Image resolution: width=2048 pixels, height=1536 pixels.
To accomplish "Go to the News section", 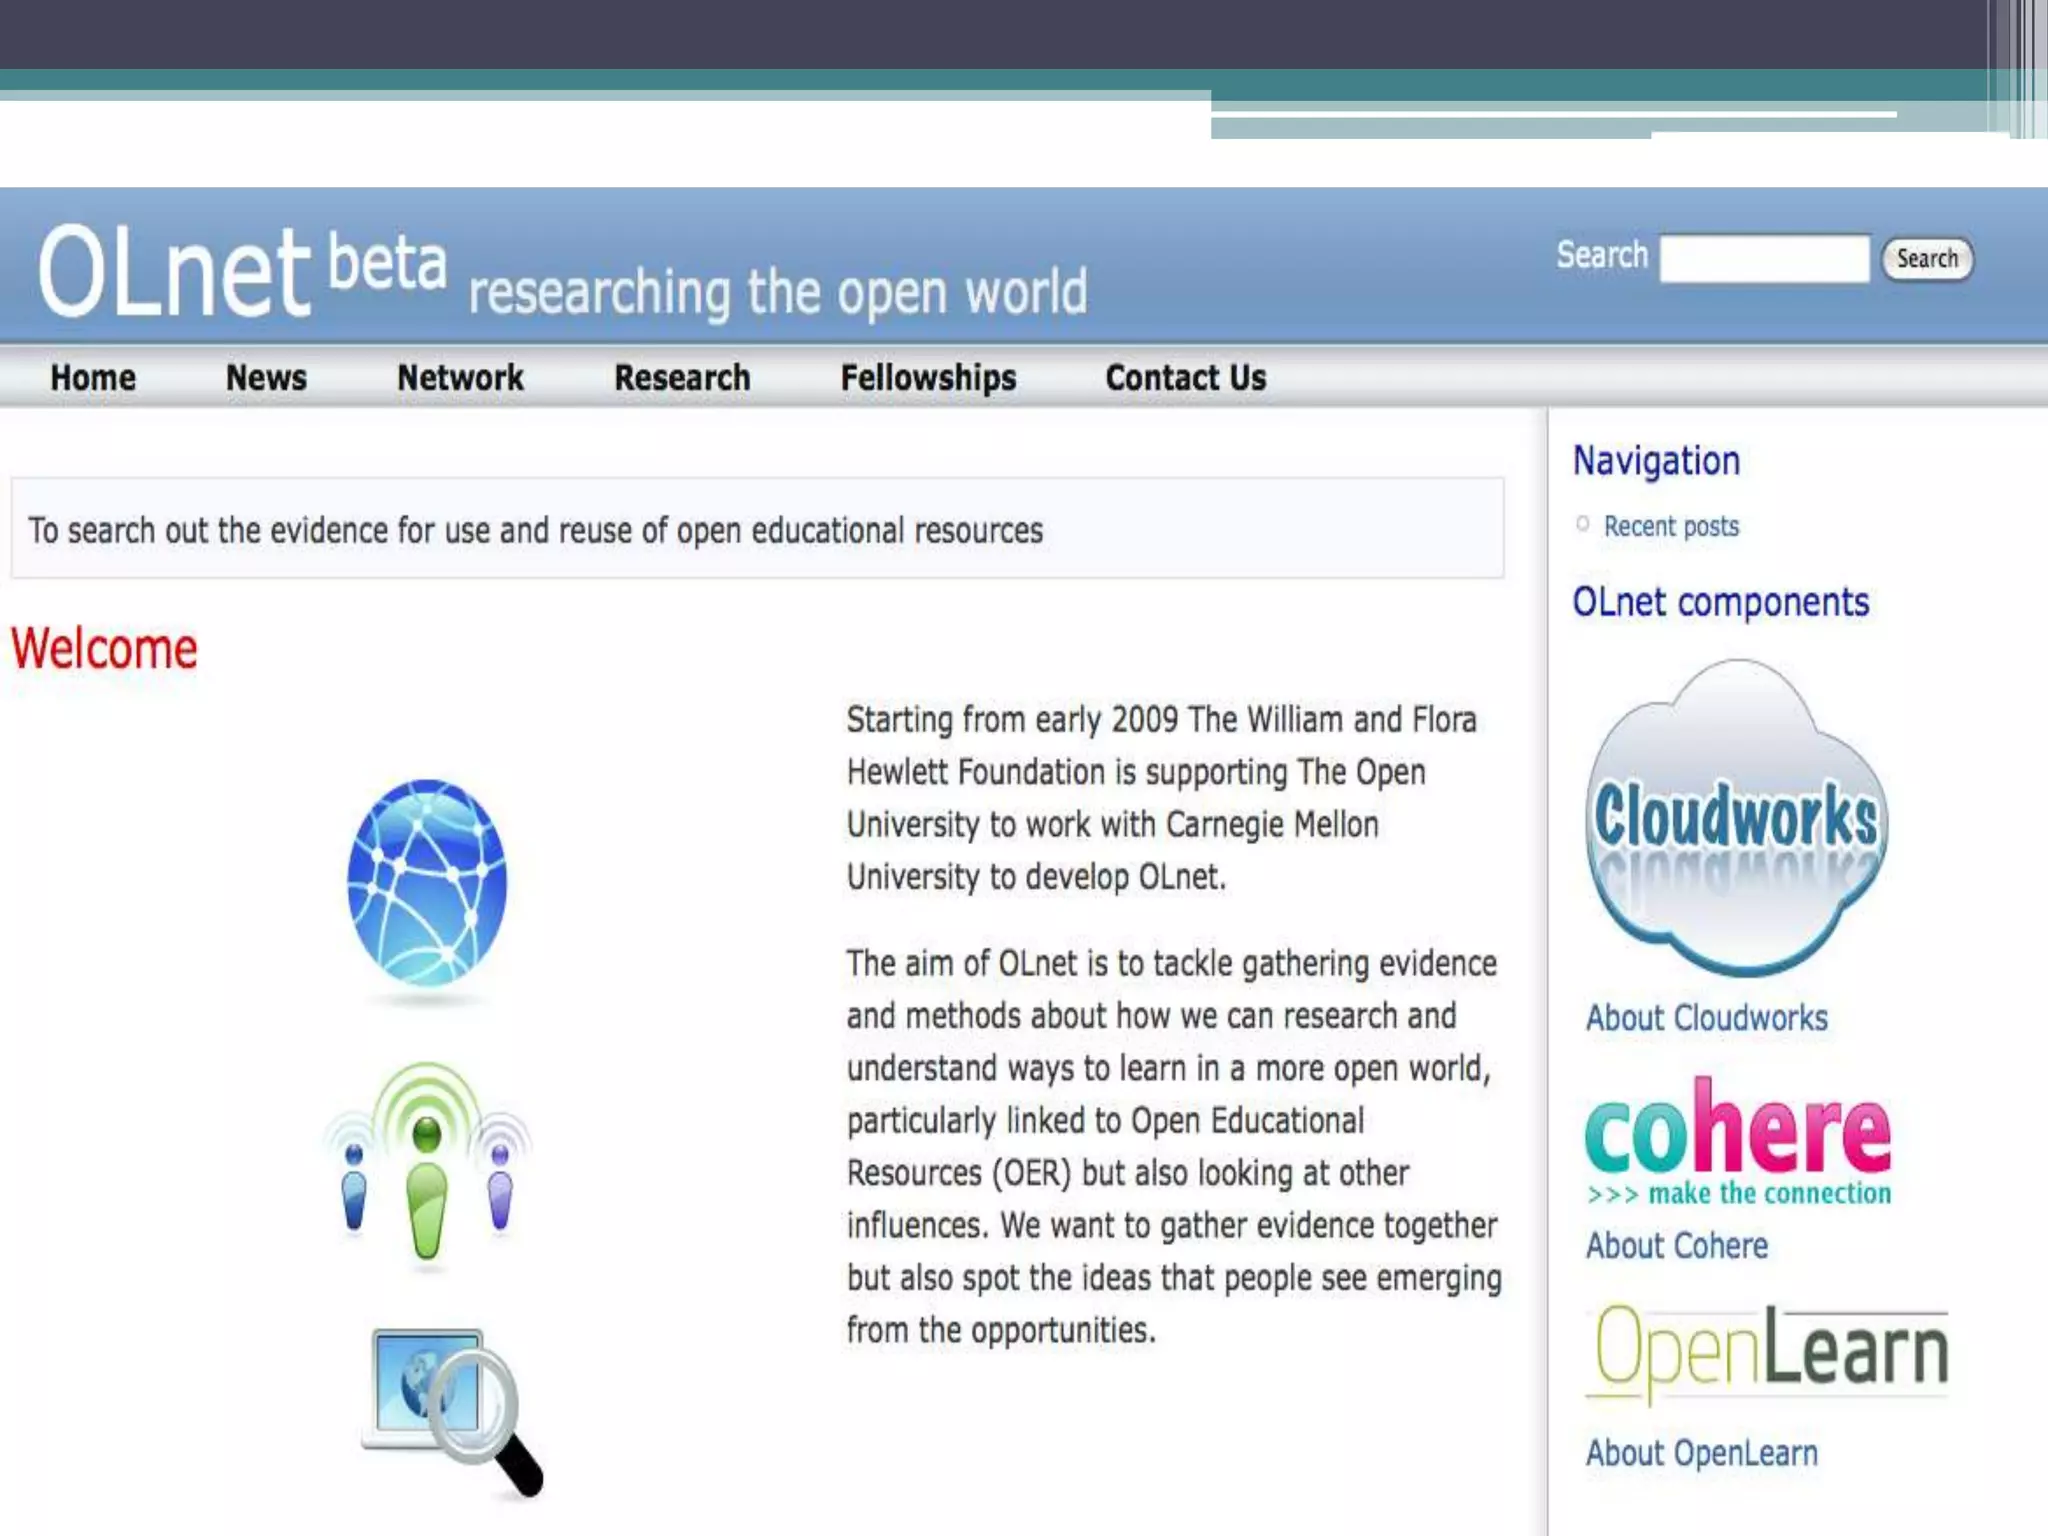I will [266, 378].
